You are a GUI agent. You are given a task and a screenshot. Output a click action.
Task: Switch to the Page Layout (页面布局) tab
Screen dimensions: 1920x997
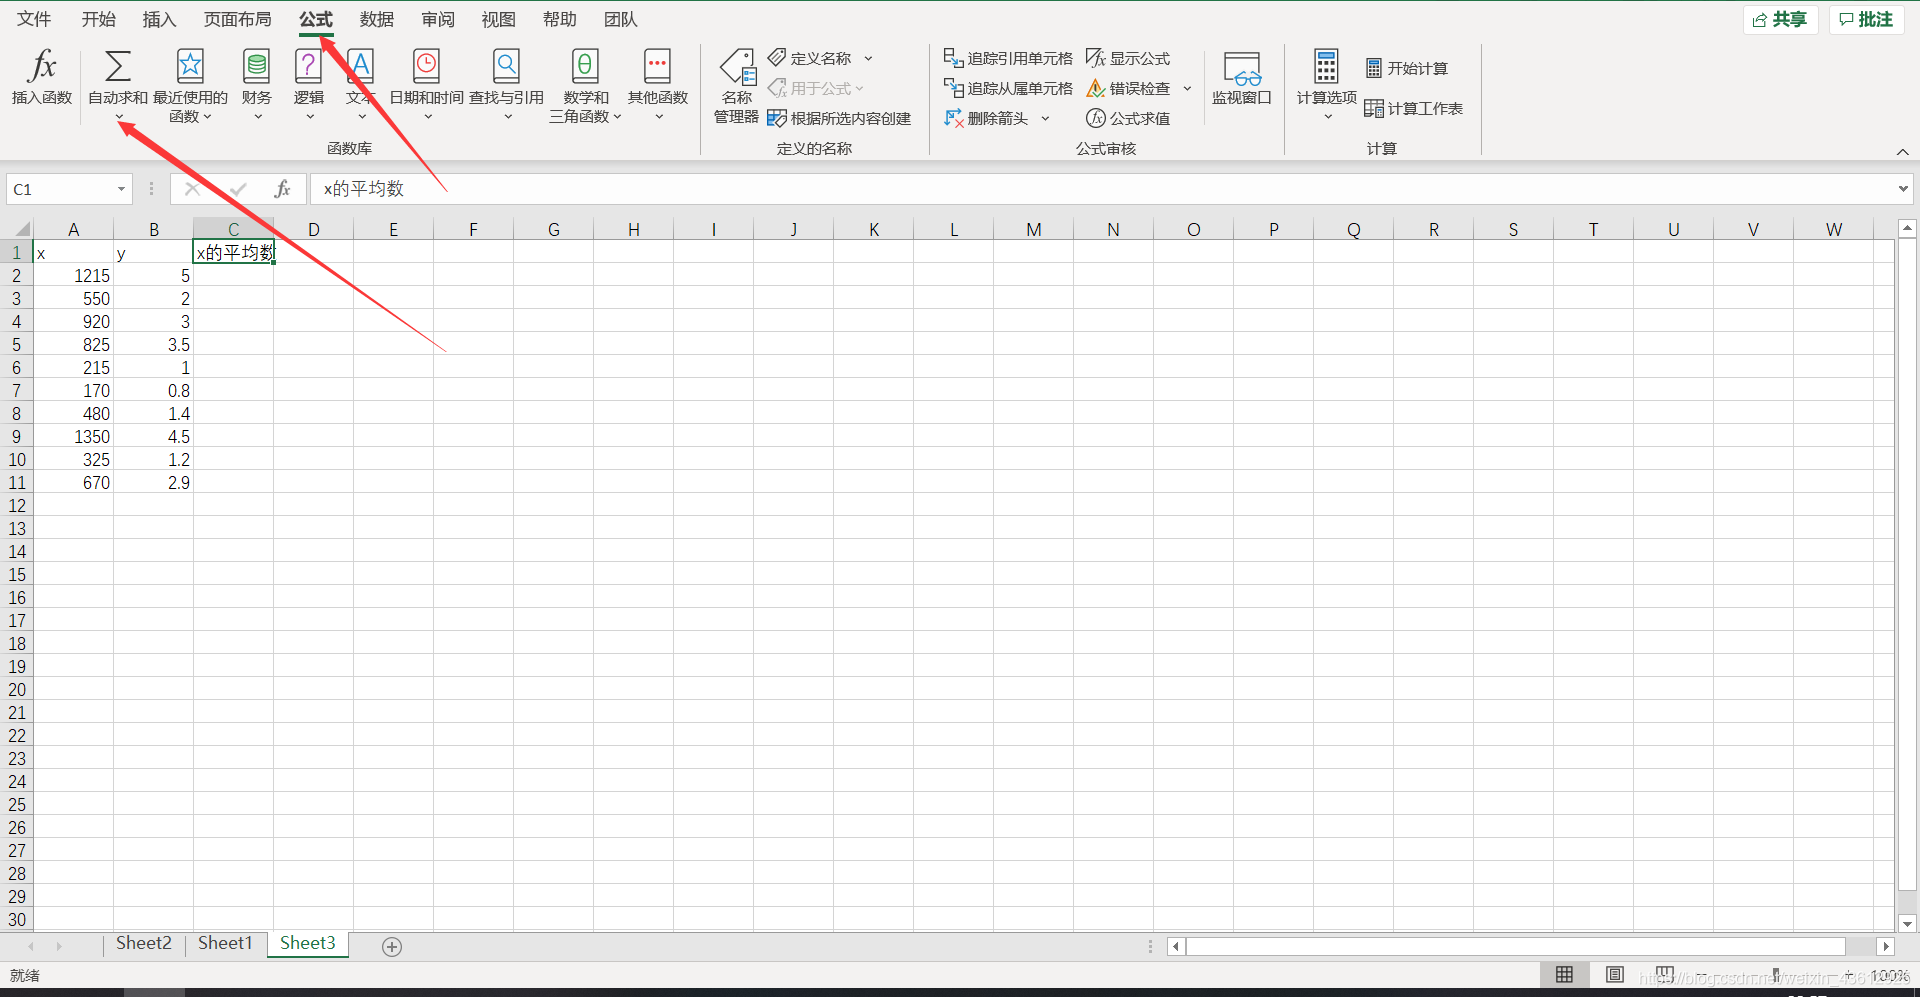238,19
